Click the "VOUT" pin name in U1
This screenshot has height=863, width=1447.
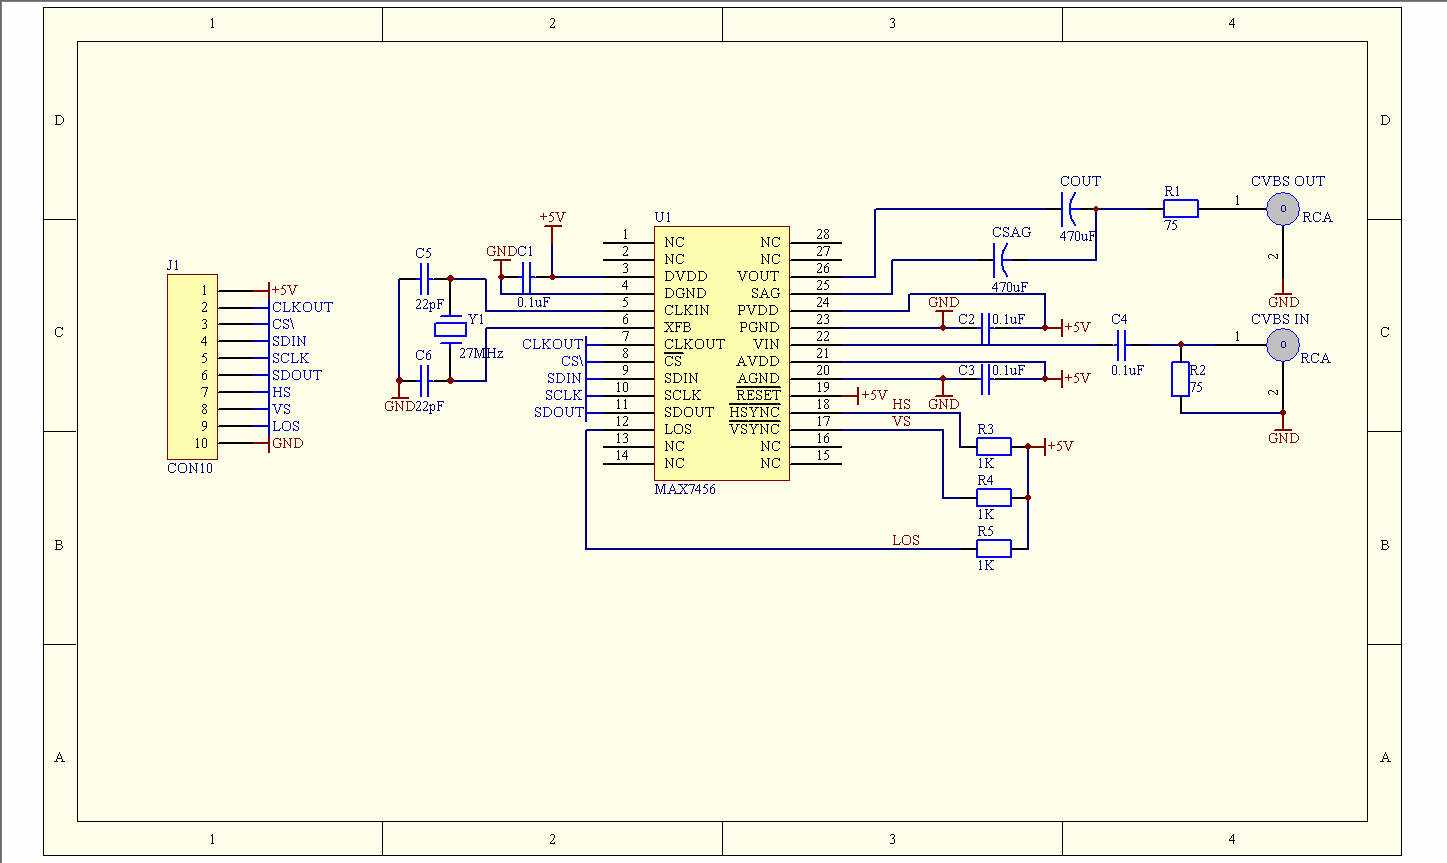[758, 276]
